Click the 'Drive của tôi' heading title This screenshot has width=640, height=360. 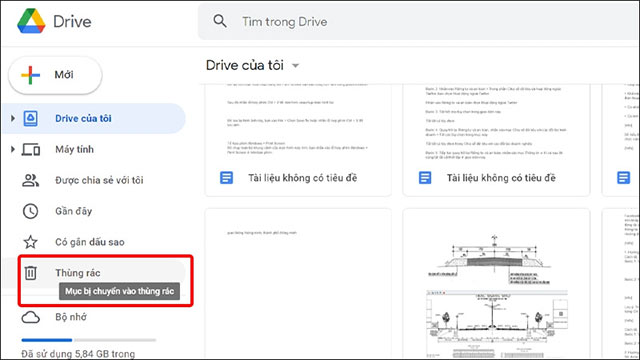coord(244,65)
